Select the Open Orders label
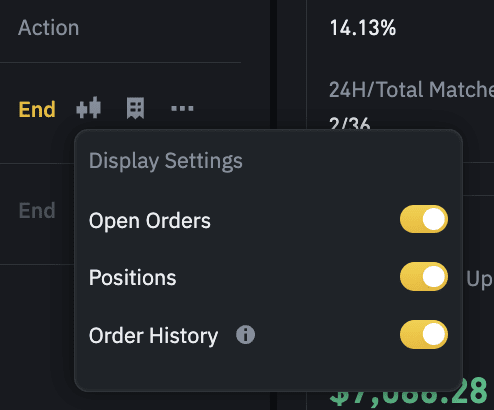 coord(150,221)
